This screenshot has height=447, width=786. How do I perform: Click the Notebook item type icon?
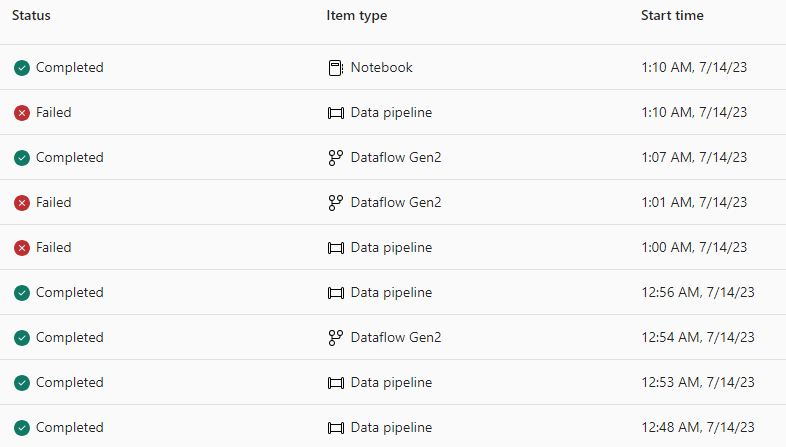point(335,68)
